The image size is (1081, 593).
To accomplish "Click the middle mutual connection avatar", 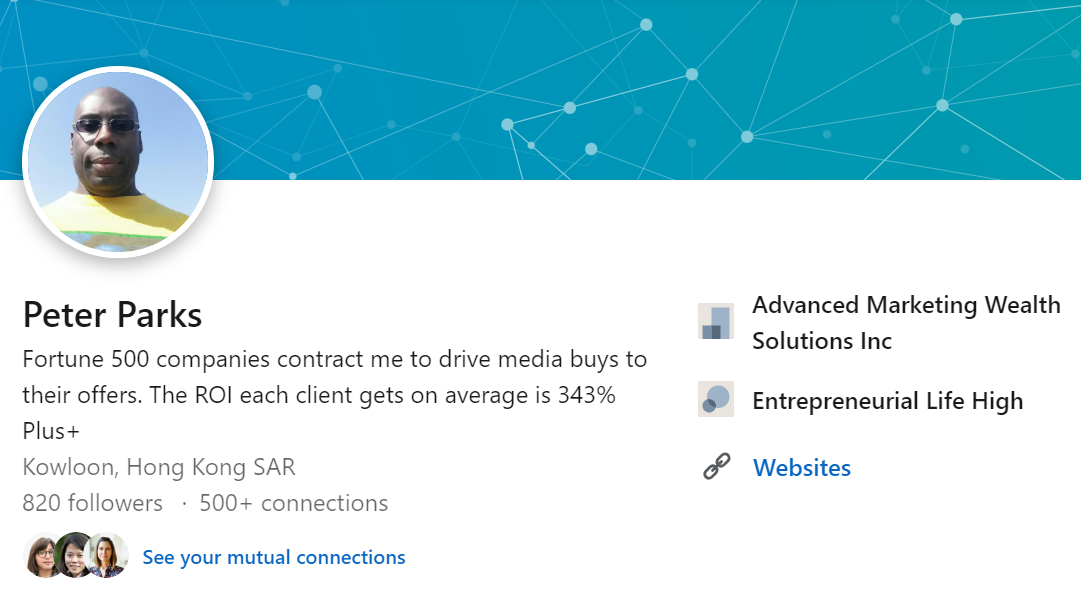I will (x=74, y=555).
